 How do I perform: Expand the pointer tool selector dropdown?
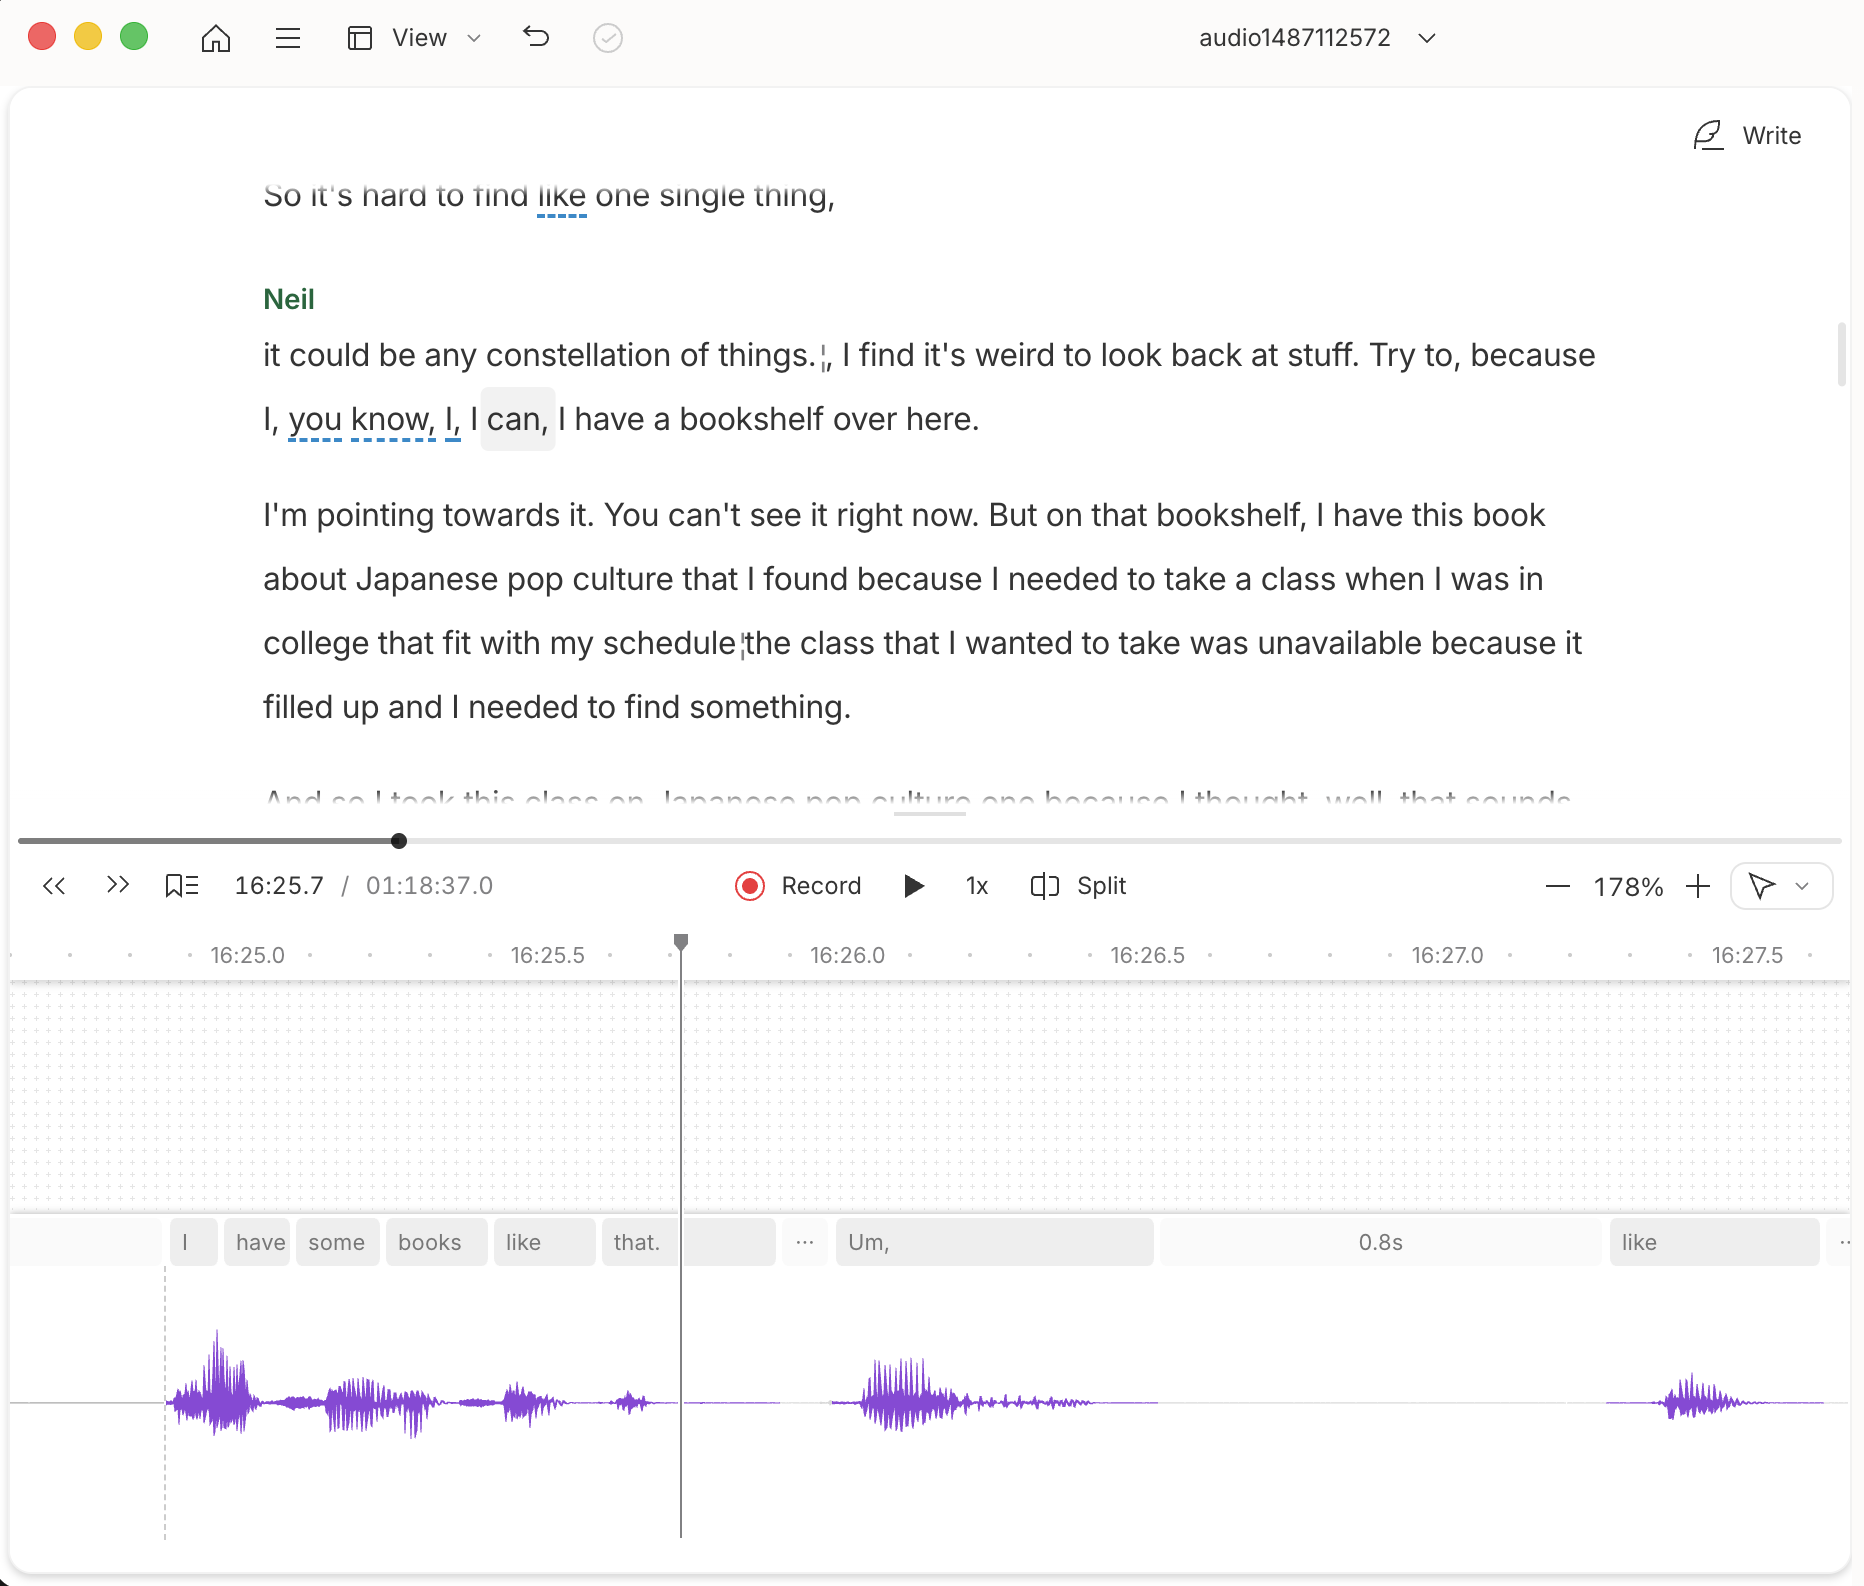coord(1802,886)
